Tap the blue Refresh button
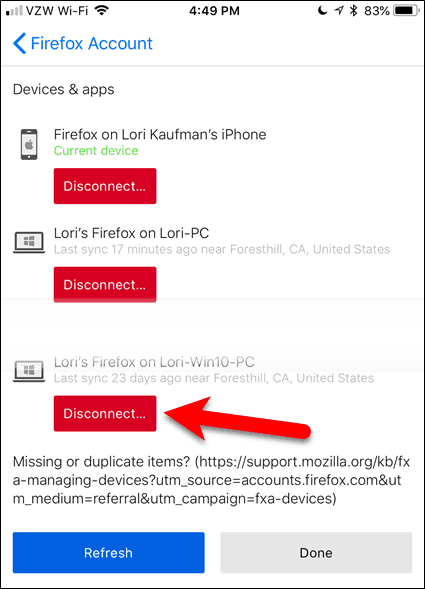This screenshot has height=589, width=425. coord(109,553)
